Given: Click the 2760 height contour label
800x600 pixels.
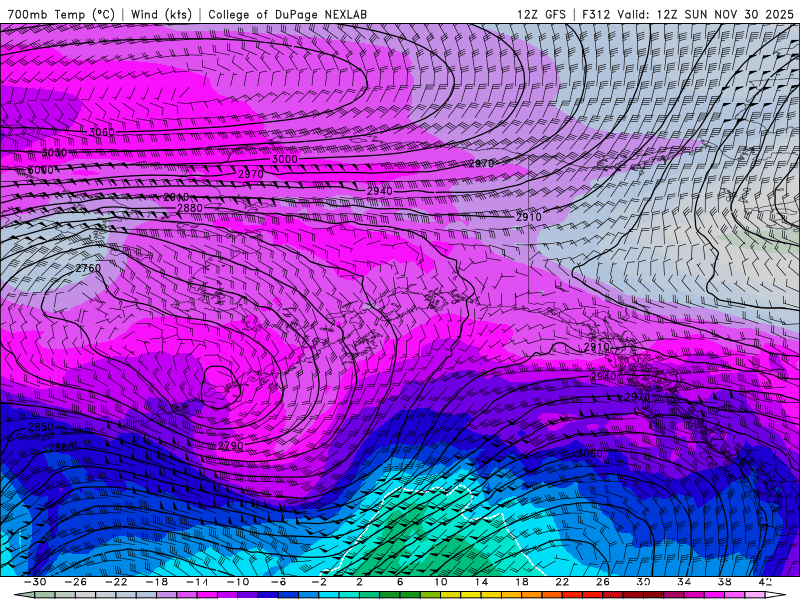Looking at the screenshot, I should [88, 268].
